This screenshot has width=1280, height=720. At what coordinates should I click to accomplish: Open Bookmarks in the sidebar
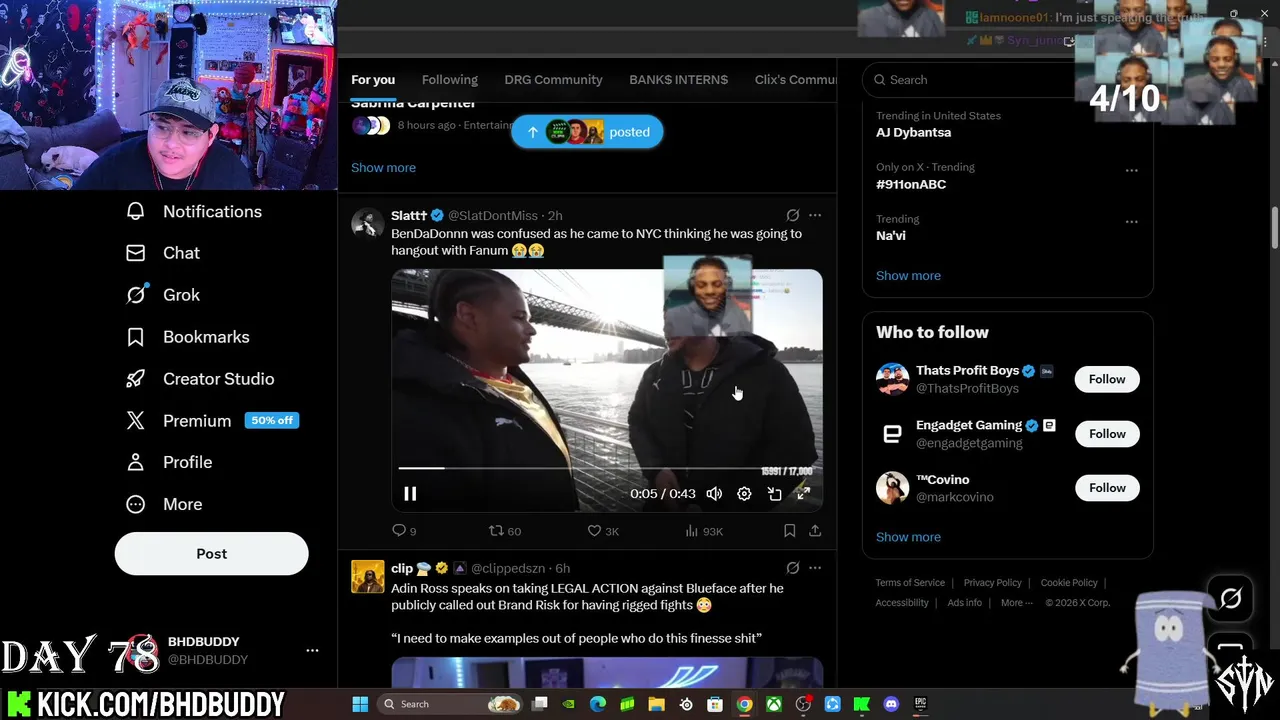[x=187, y=337]
